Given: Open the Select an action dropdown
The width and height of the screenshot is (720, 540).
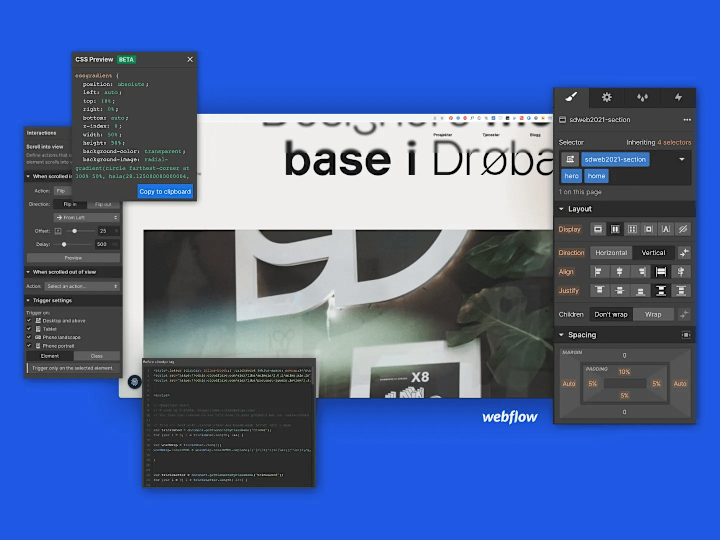Looking at the screenshot, I should pyautogui.click(x=82, y=287).
